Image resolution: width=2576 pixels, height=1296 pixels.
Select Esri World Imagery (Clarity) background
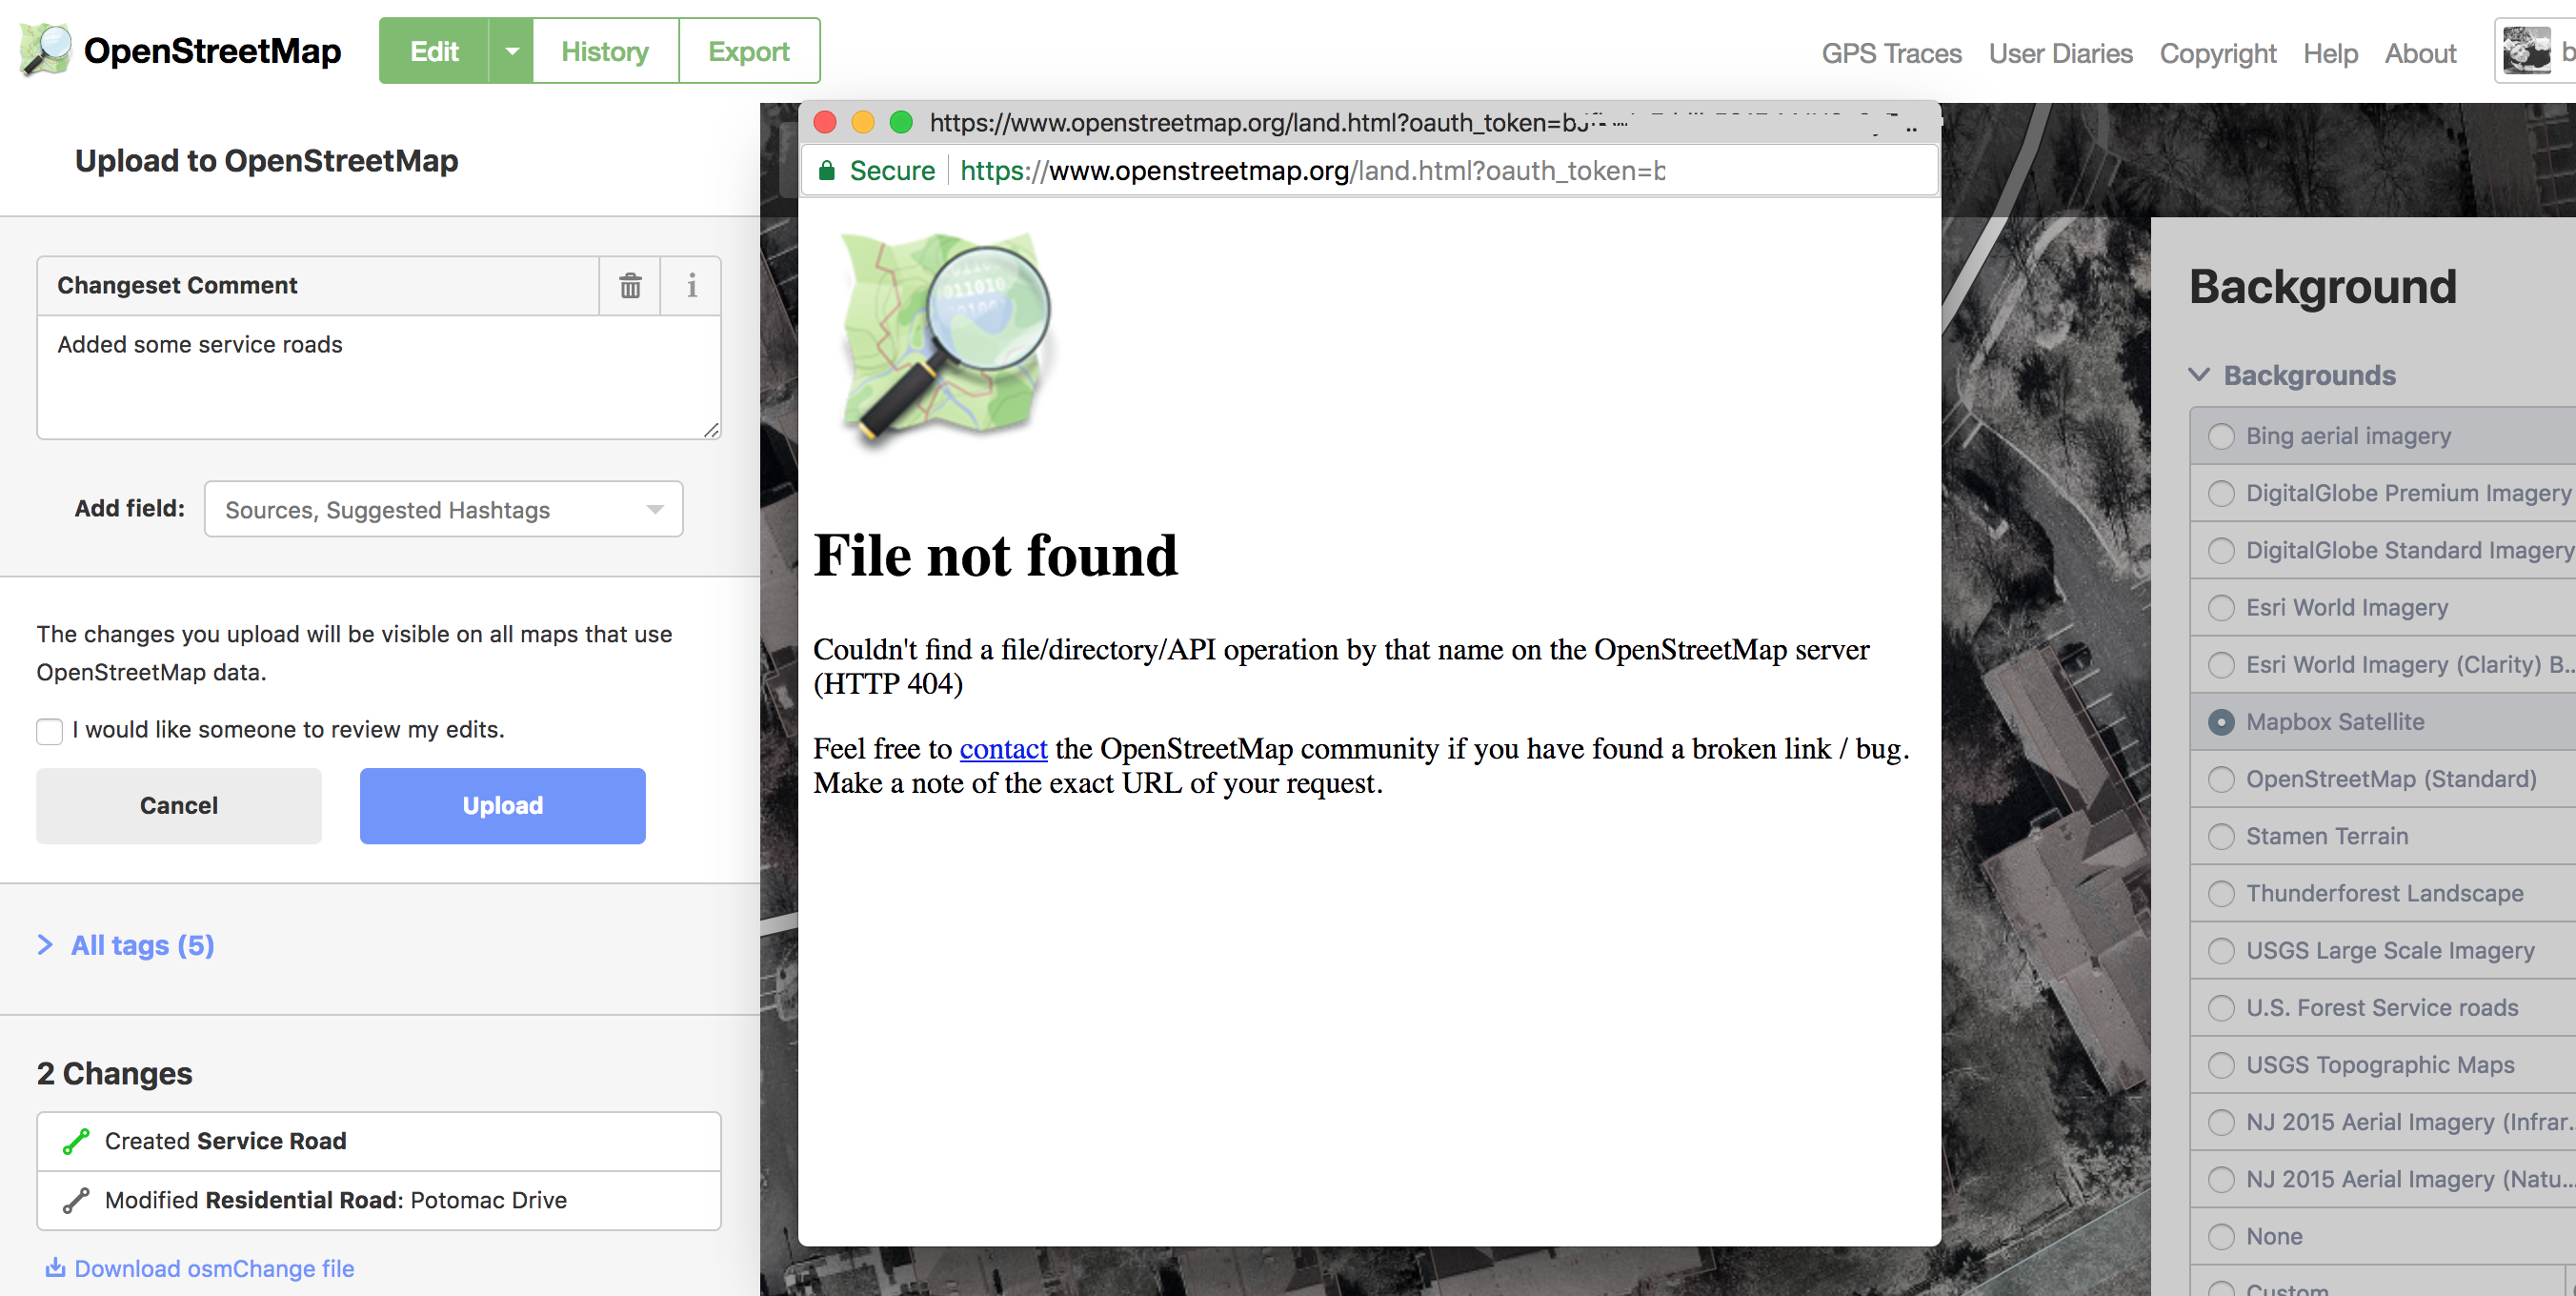[x=2383, y=664]
